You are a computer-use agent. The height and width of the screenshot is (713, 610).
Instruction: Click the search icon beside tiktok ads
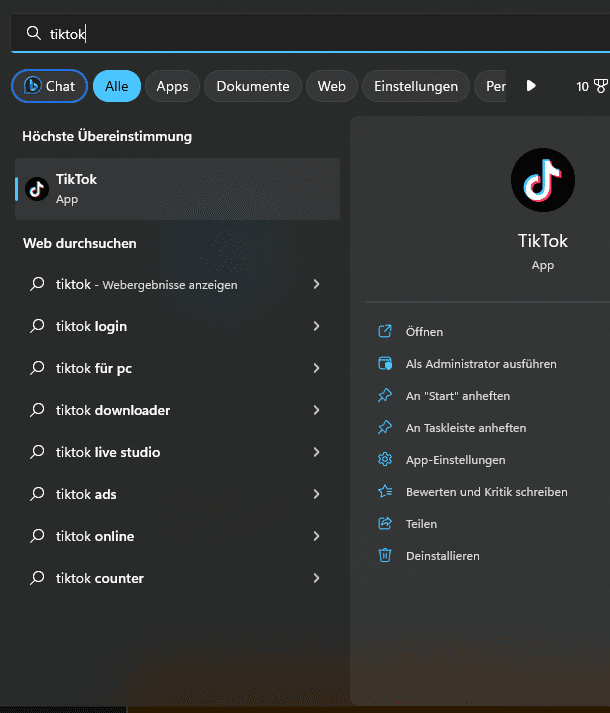tap(37, 494)
